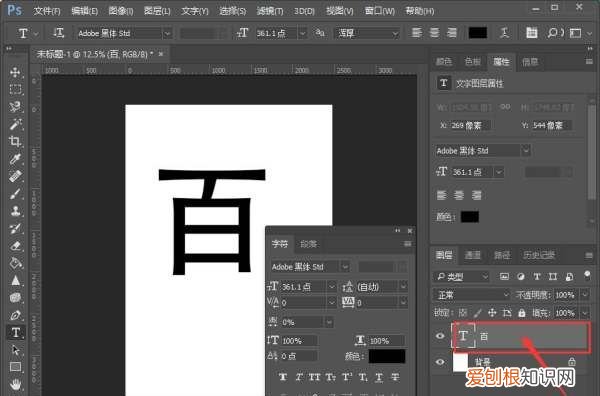This screenshot has width=600, height=396.
Task: Switch to the 通道 tab
Action: tap(473, 255)
